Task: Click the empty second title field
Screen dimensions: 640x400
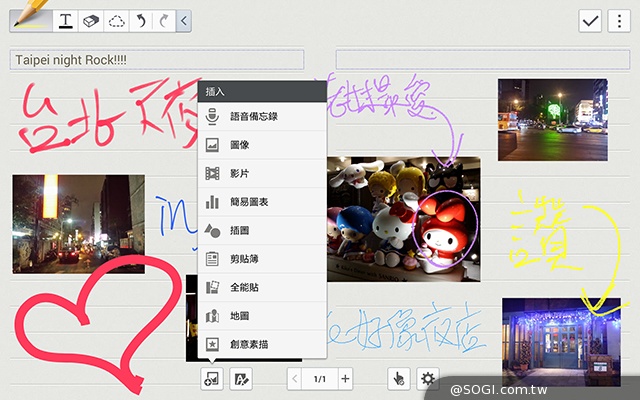Action: pyautogui.click(x=483, y=60)
